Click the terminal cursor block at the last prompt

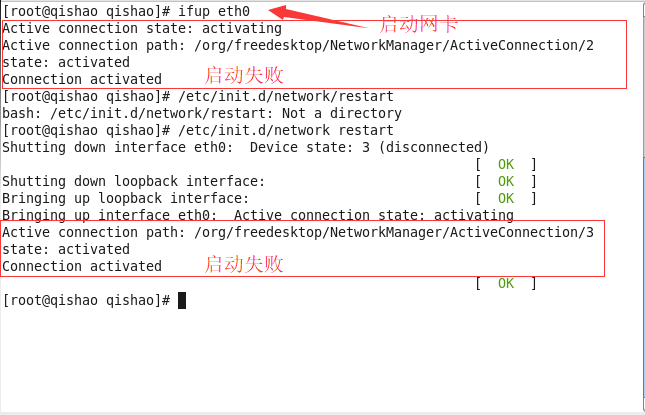click(x=182, y=300)
